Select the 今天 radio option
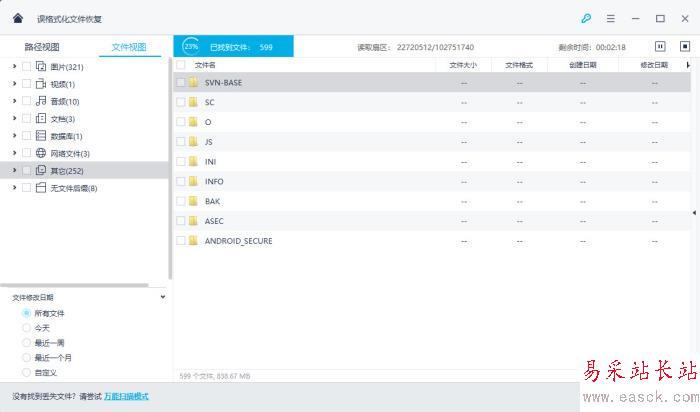 coord(26,328)
